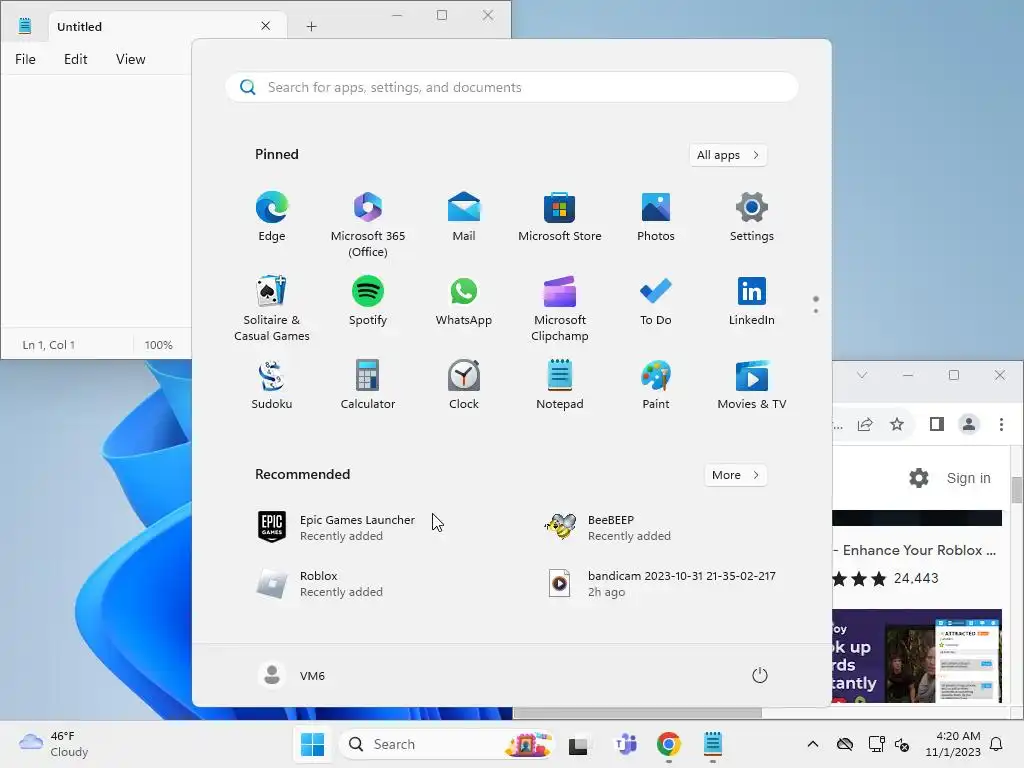Open Task View on taskbar

tap(578, 744)
